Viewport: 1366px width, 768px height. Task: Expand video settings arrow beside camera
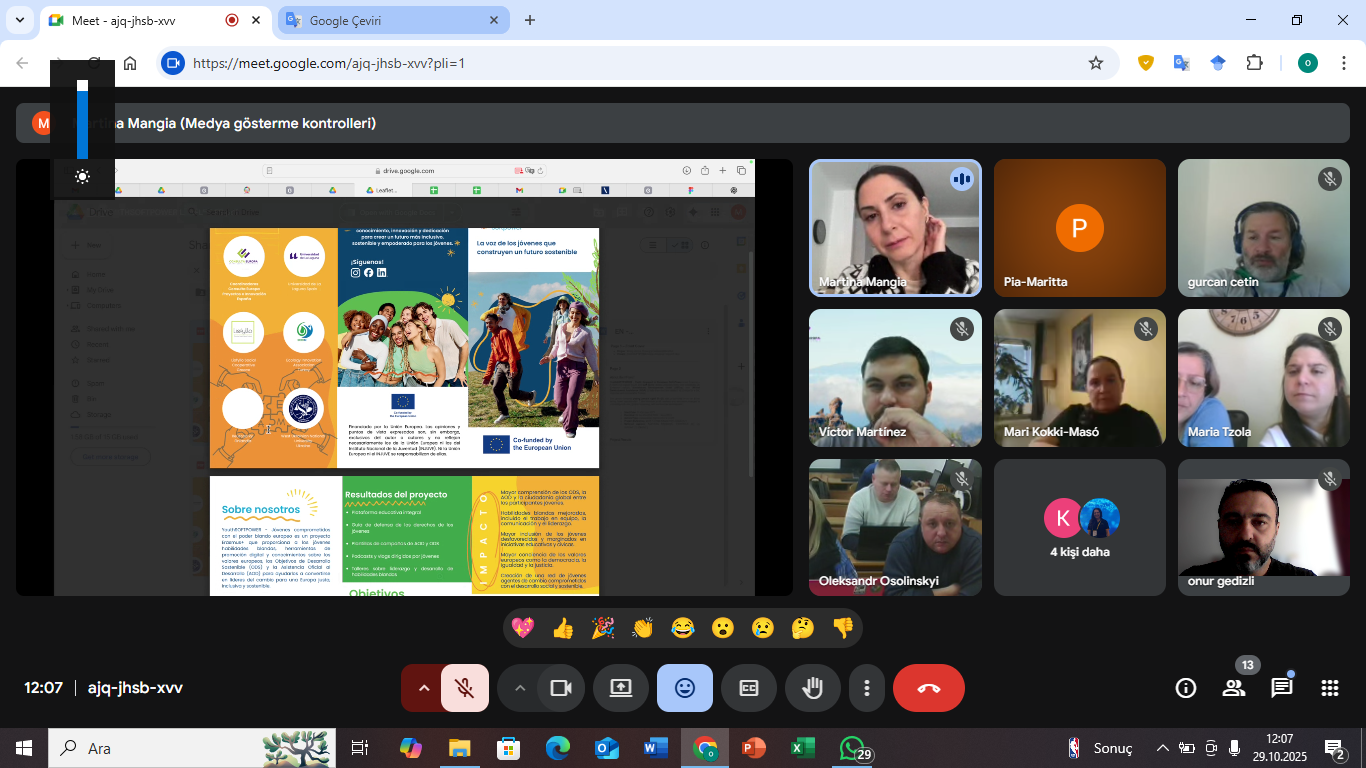(519, 688)
